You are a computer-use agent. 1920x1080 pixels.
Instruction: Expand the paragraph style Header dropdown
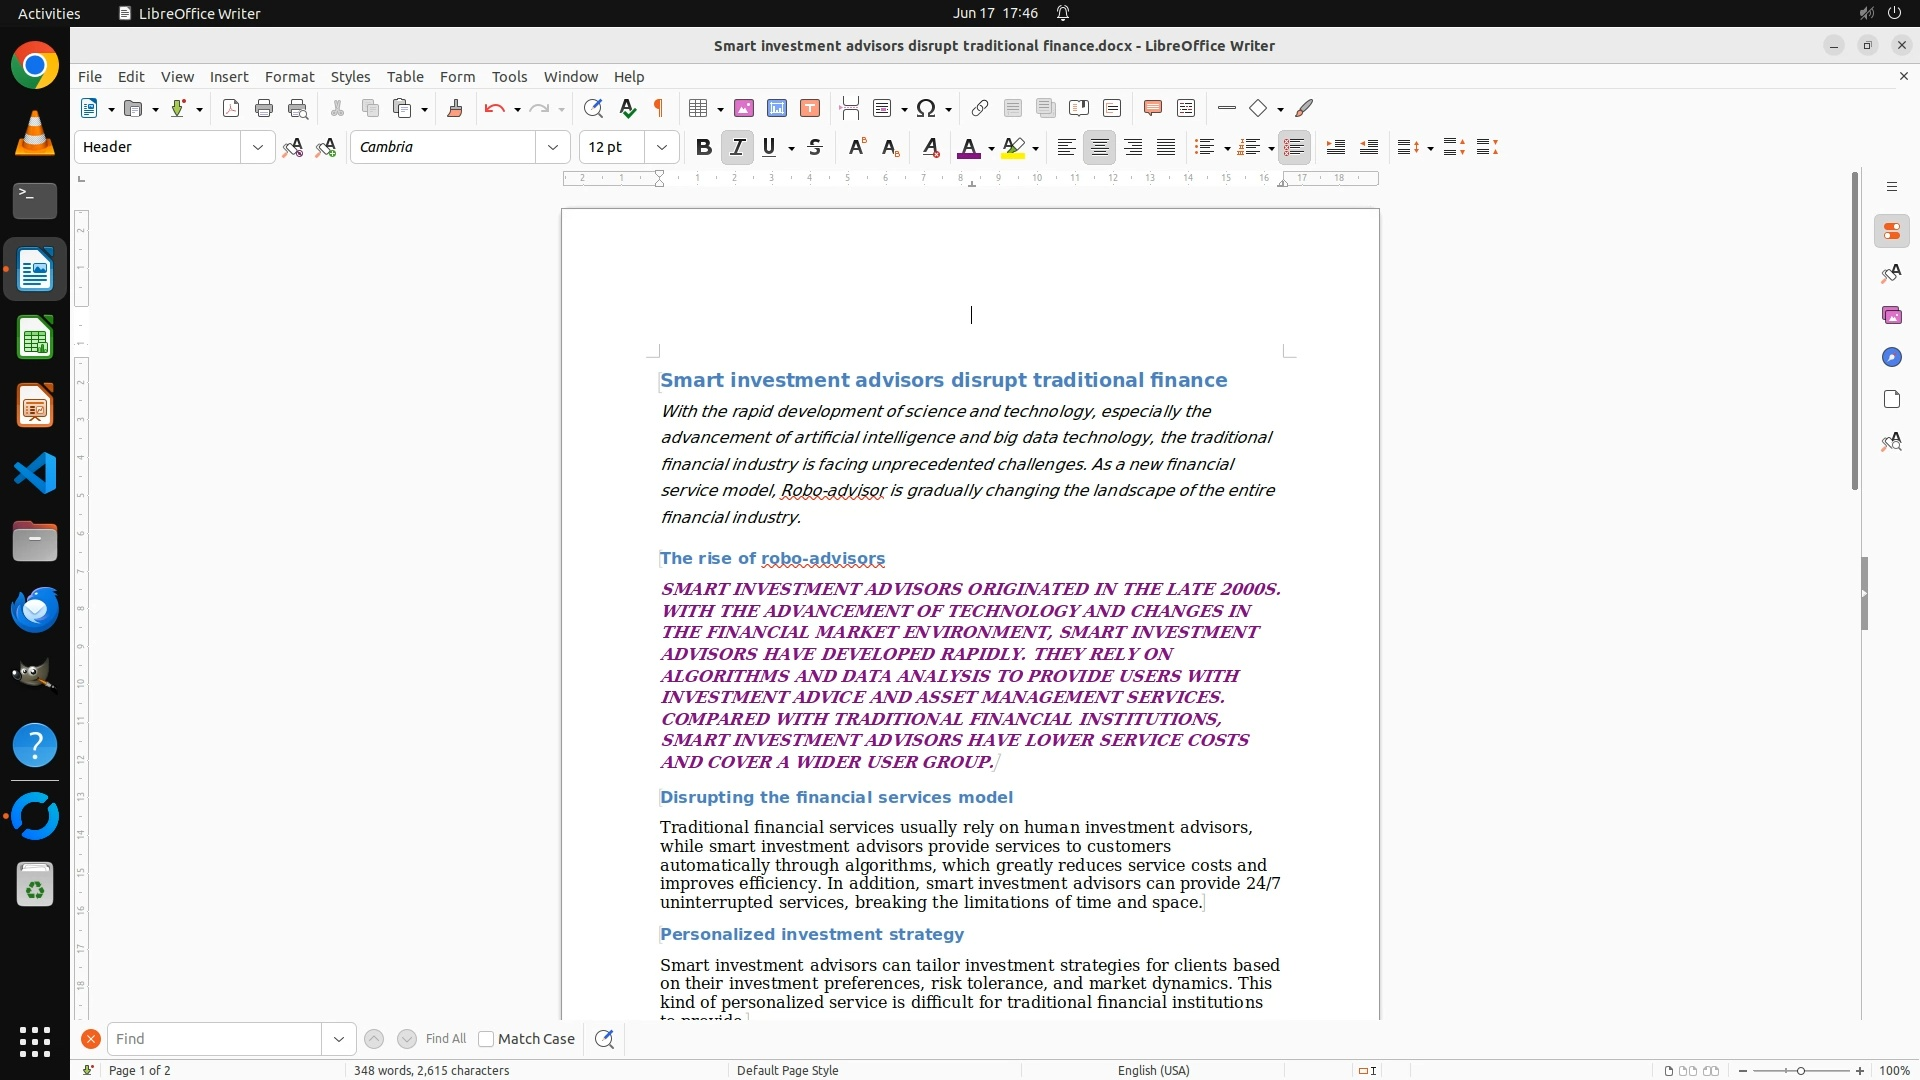click(x=257, y=147)
